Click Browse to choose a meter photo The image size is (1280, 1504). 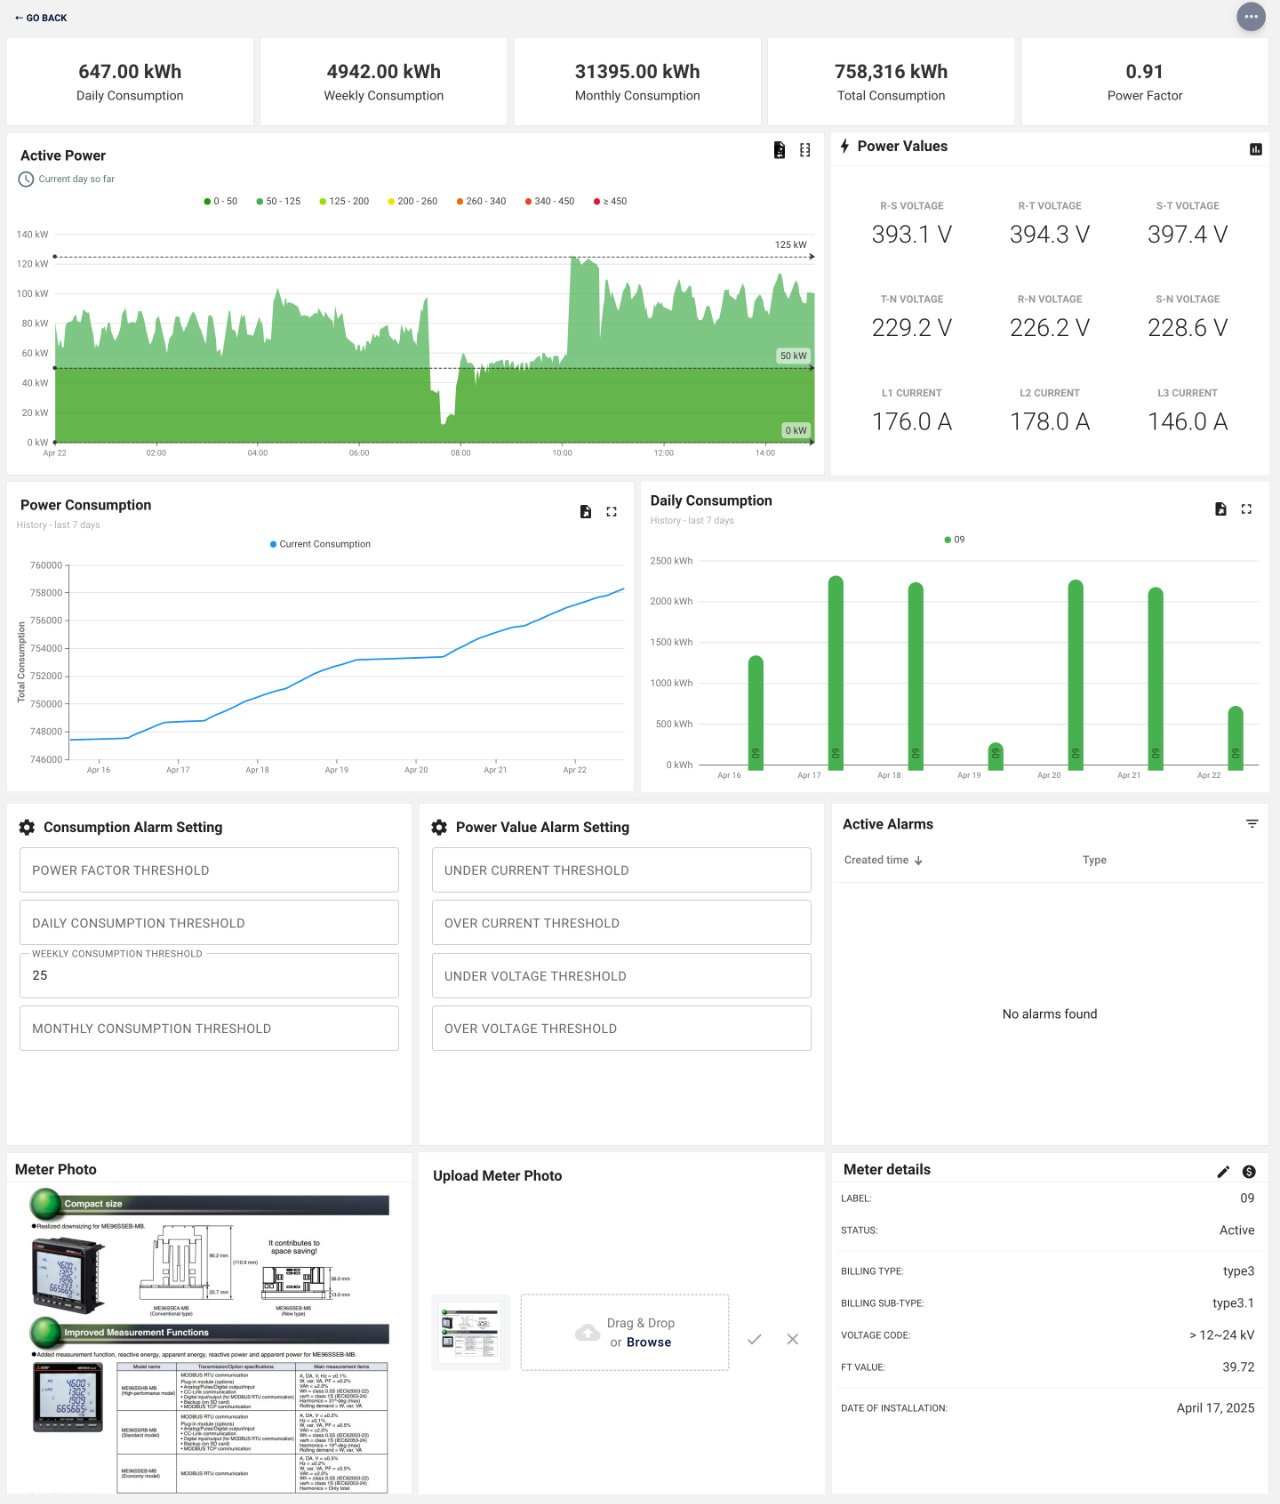tap(649, 1342)
